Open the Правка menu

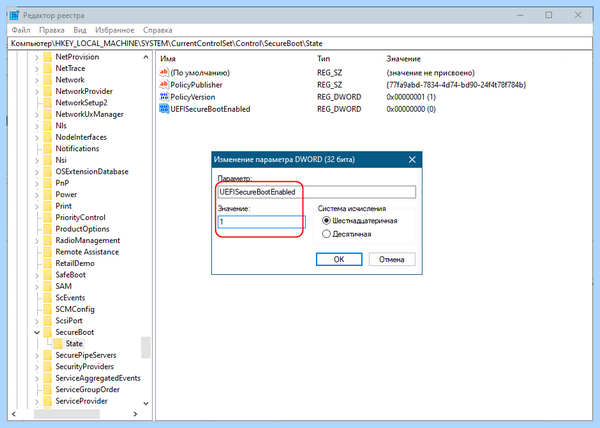52,30
